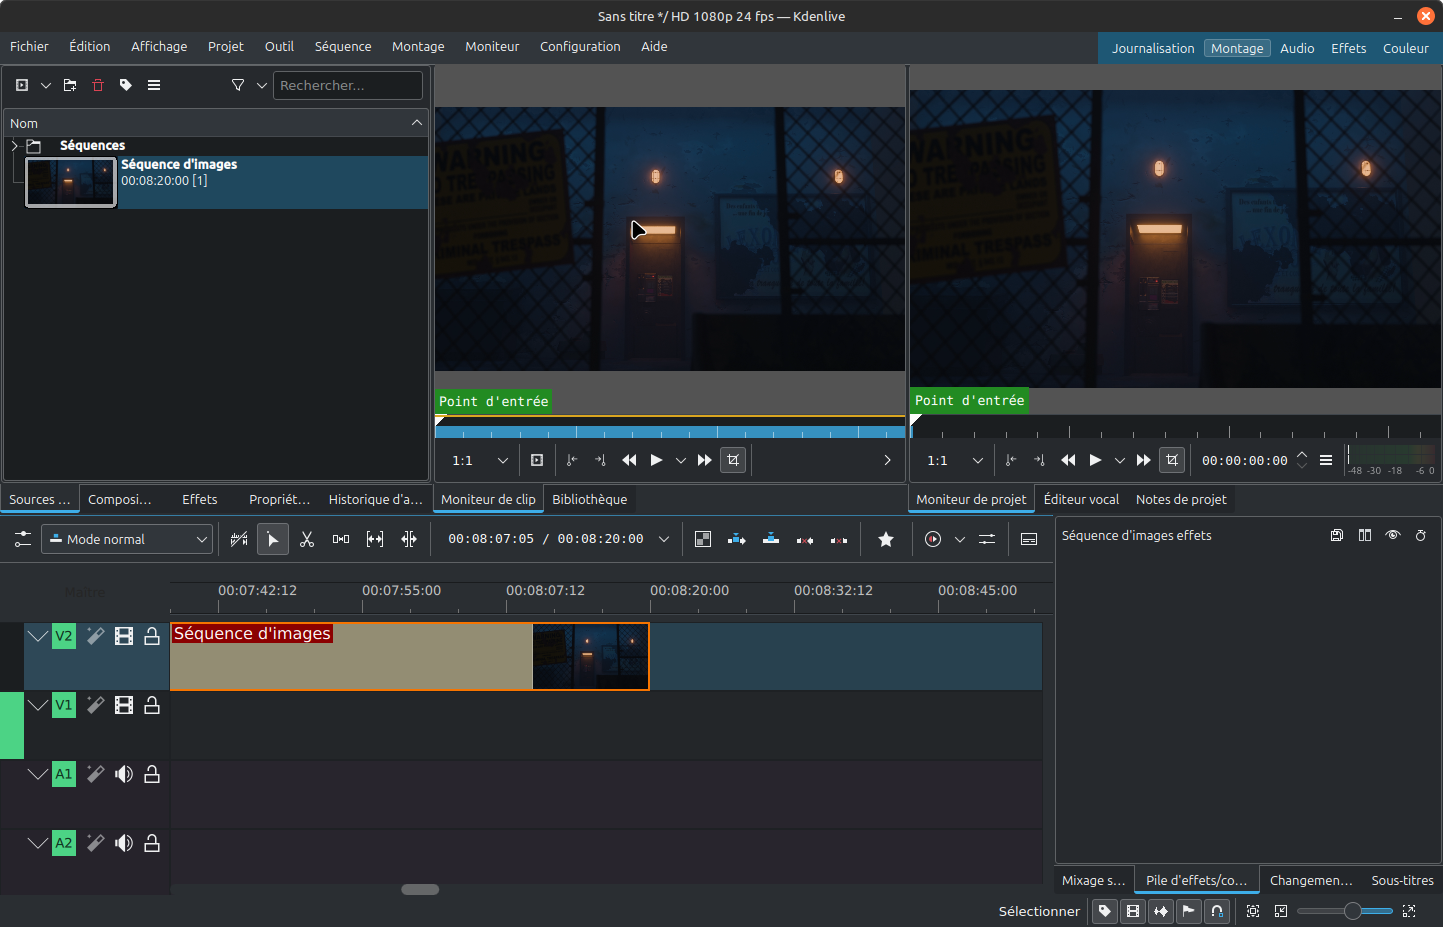Click the spacer tool icon

click(x=341, y=540)
